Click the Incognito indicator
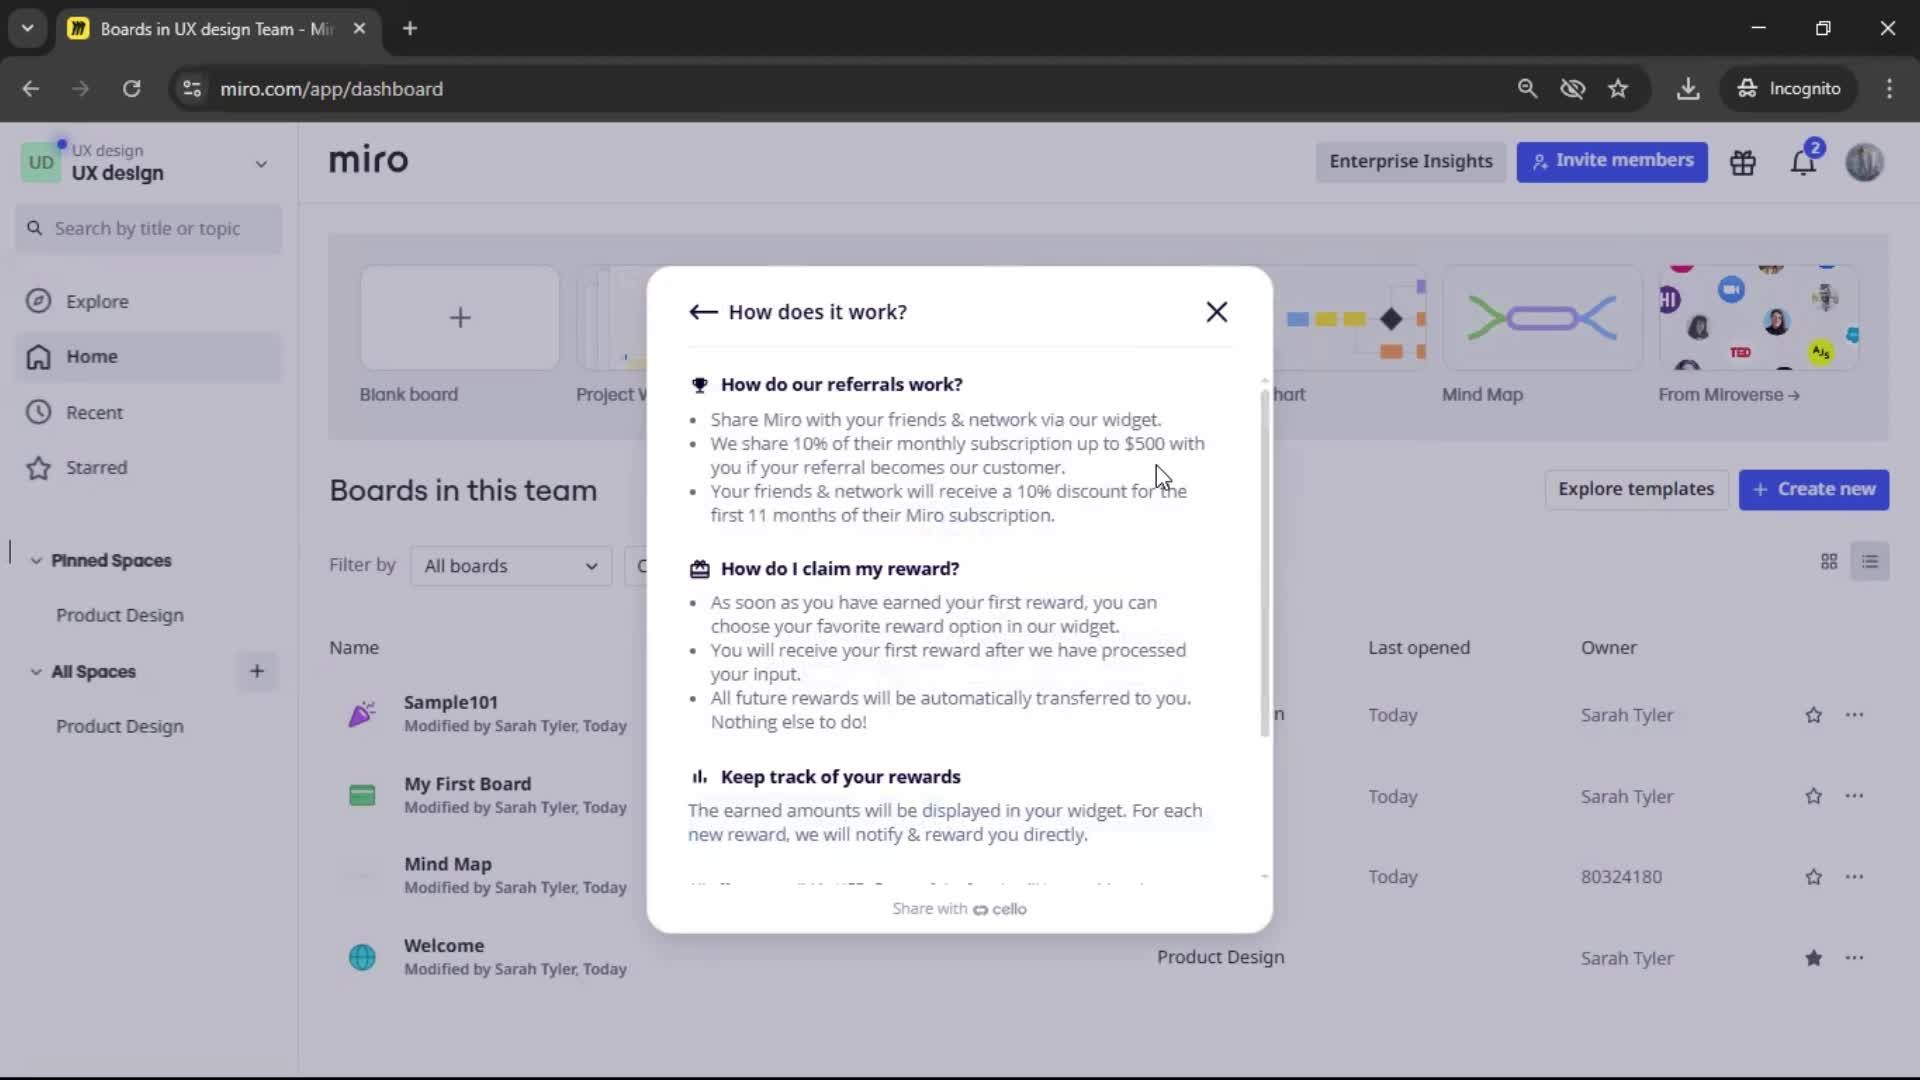Viewport: 1920px width, 1080px height. (1788, 89)
